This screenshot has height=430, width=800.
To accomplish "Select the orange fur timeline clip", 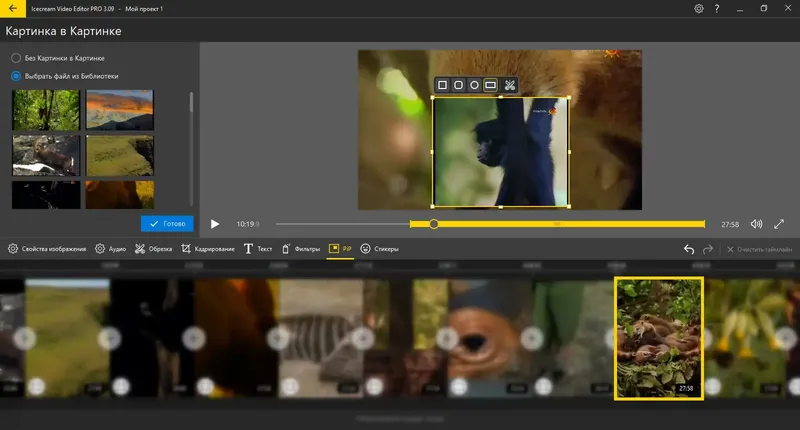I will (x=236, y=338).
